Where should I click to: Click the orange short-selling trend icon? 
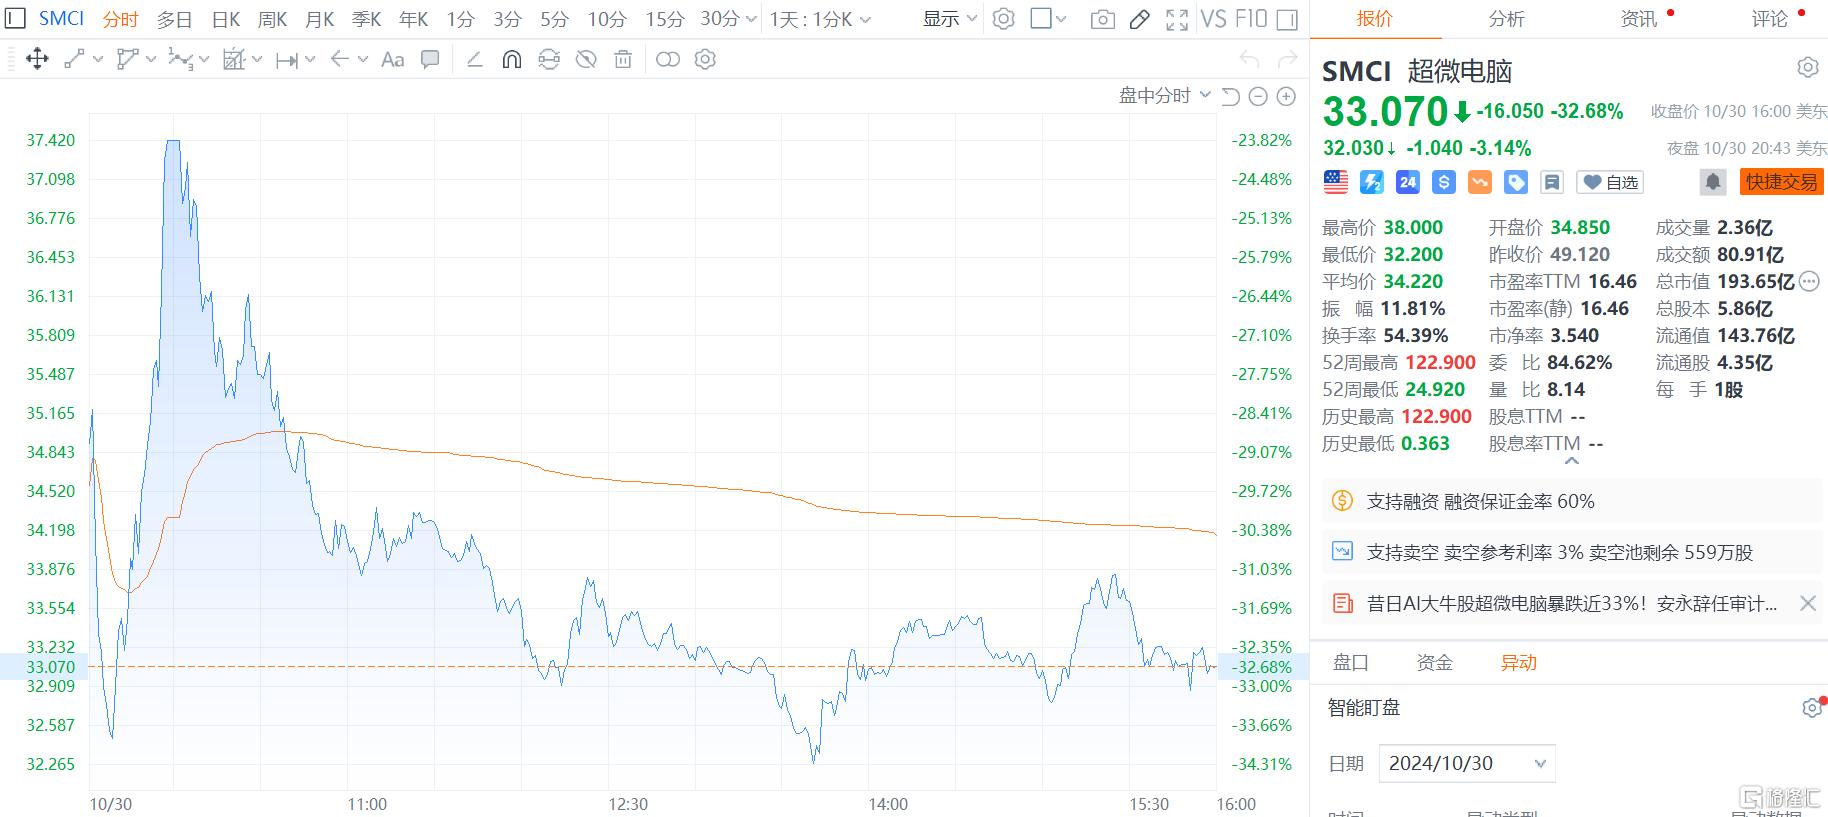1480,182
